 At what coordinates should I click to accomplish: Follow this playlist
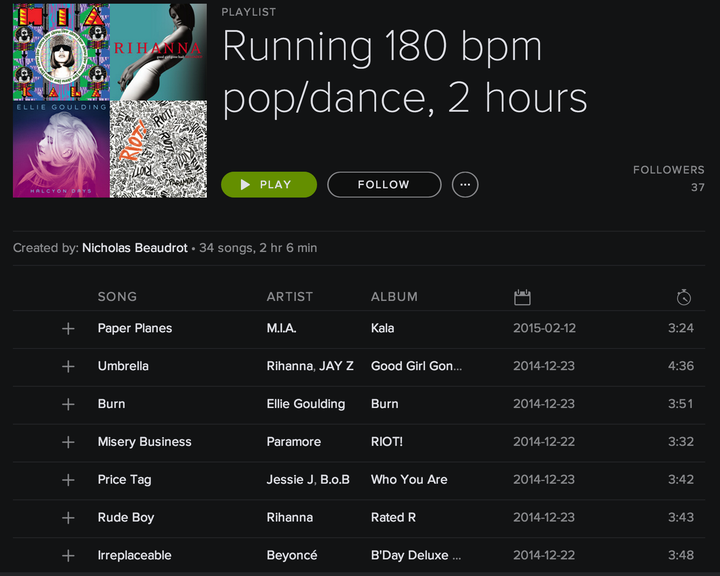[x=384, y=185]
